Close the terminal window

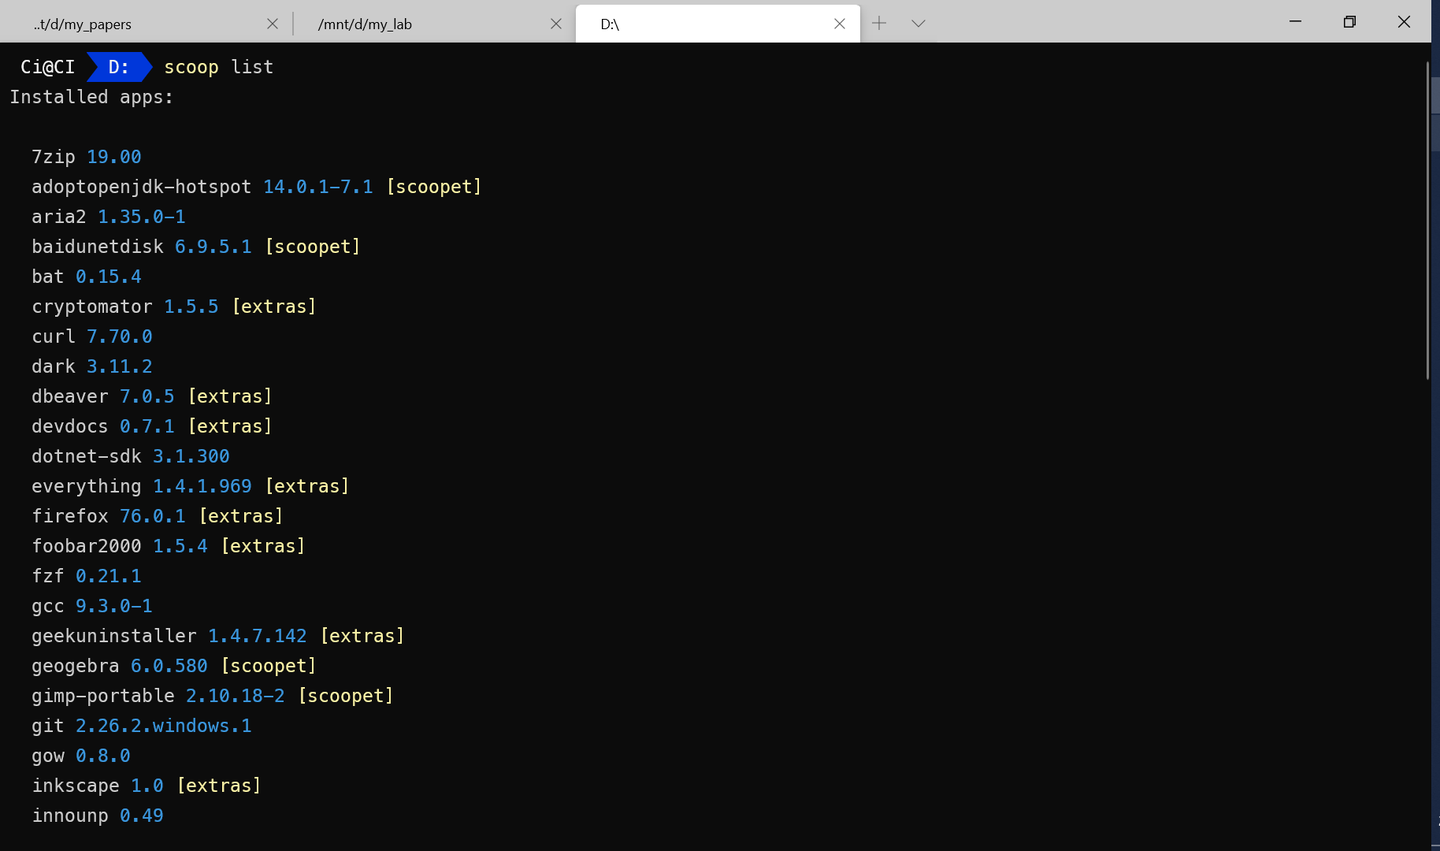(x=1404, y=22)
